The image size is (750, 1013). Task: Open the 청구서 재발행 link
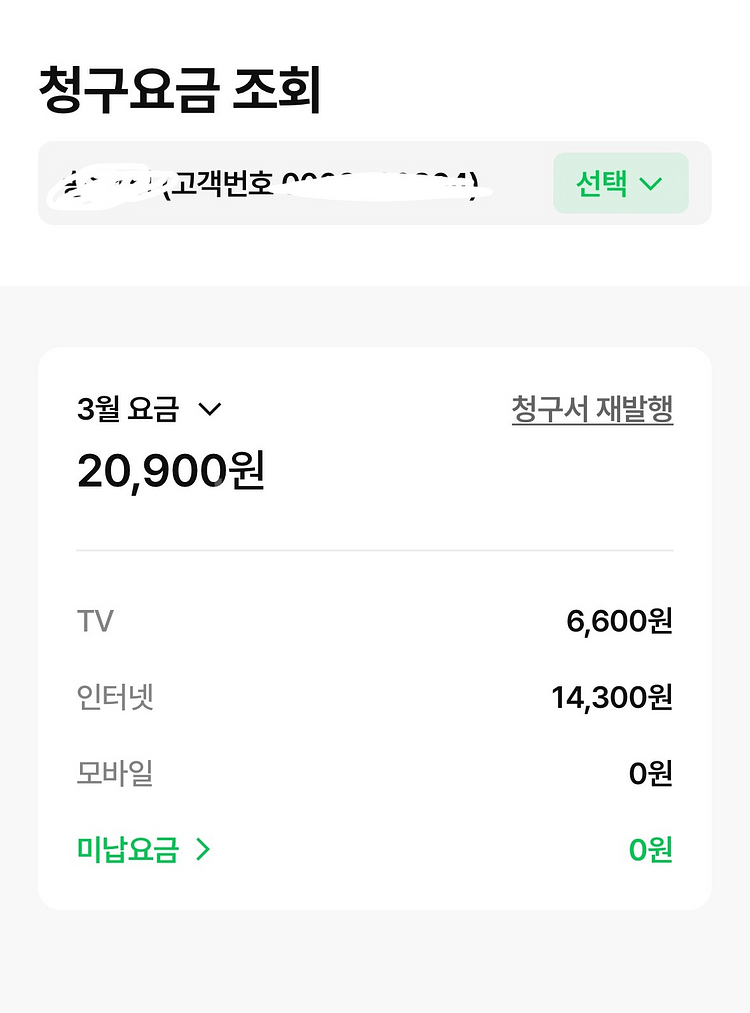coord(592,409)
